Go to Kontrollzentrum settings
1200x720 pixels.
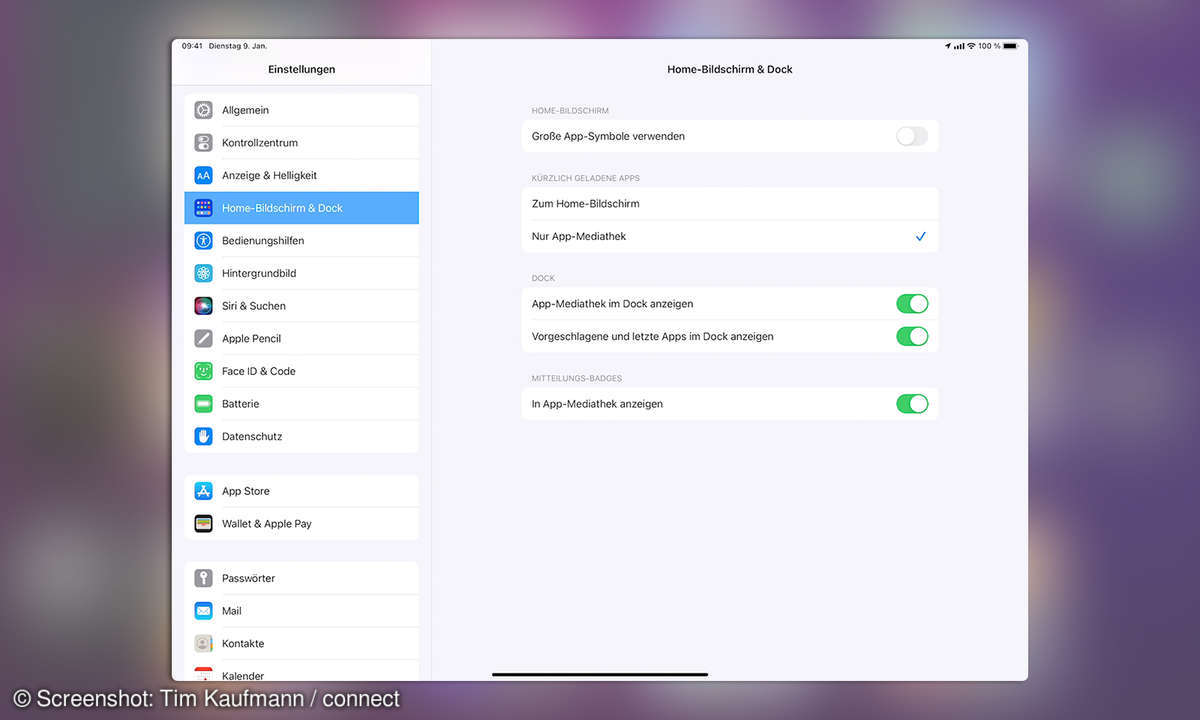pyautogui.click(x=302, y=143)
